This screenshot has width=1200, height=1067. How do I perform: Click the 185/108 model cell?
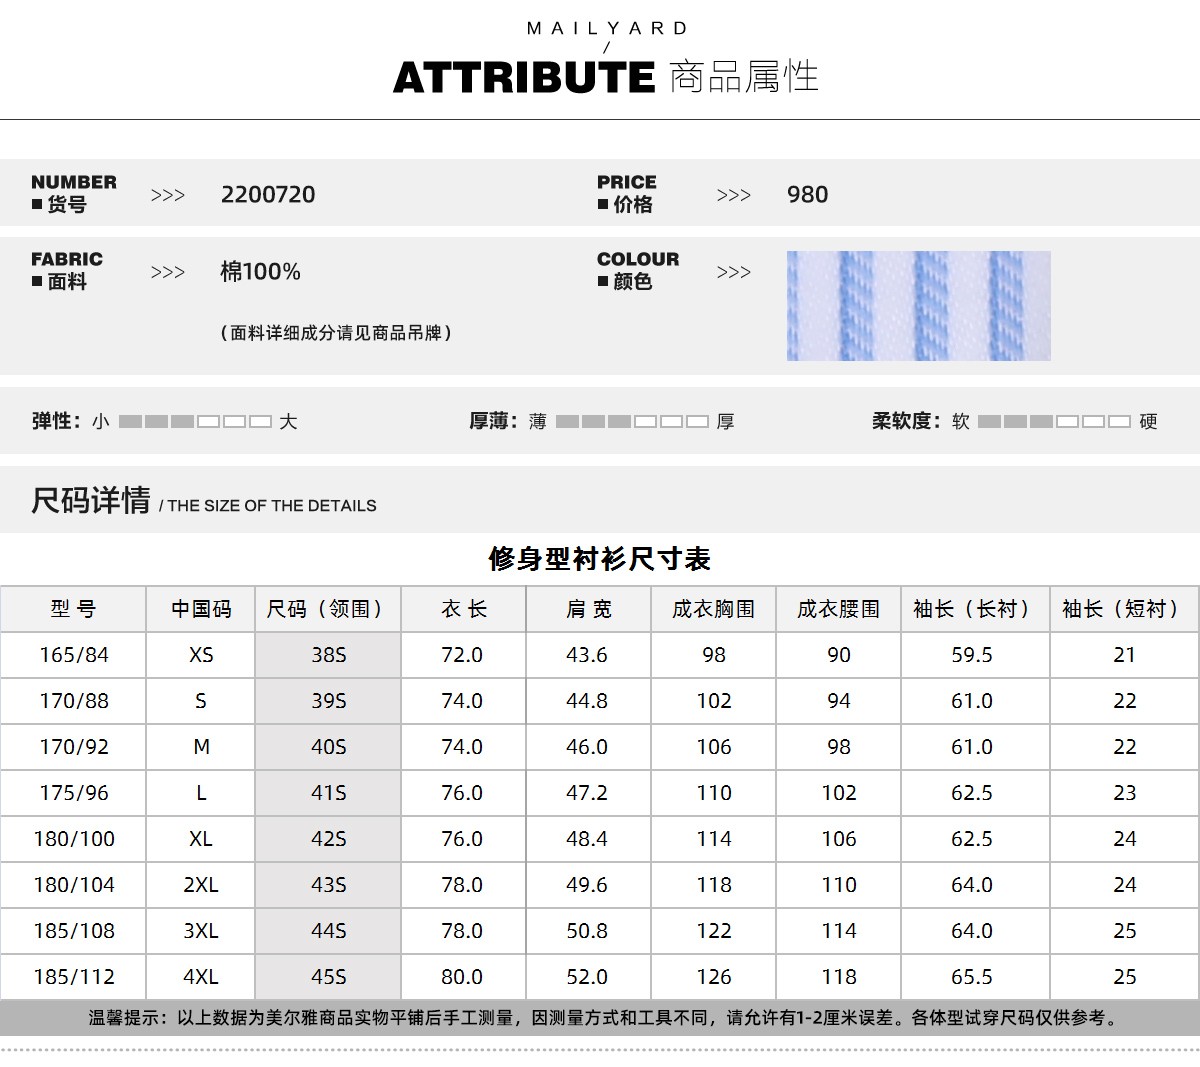74,931
